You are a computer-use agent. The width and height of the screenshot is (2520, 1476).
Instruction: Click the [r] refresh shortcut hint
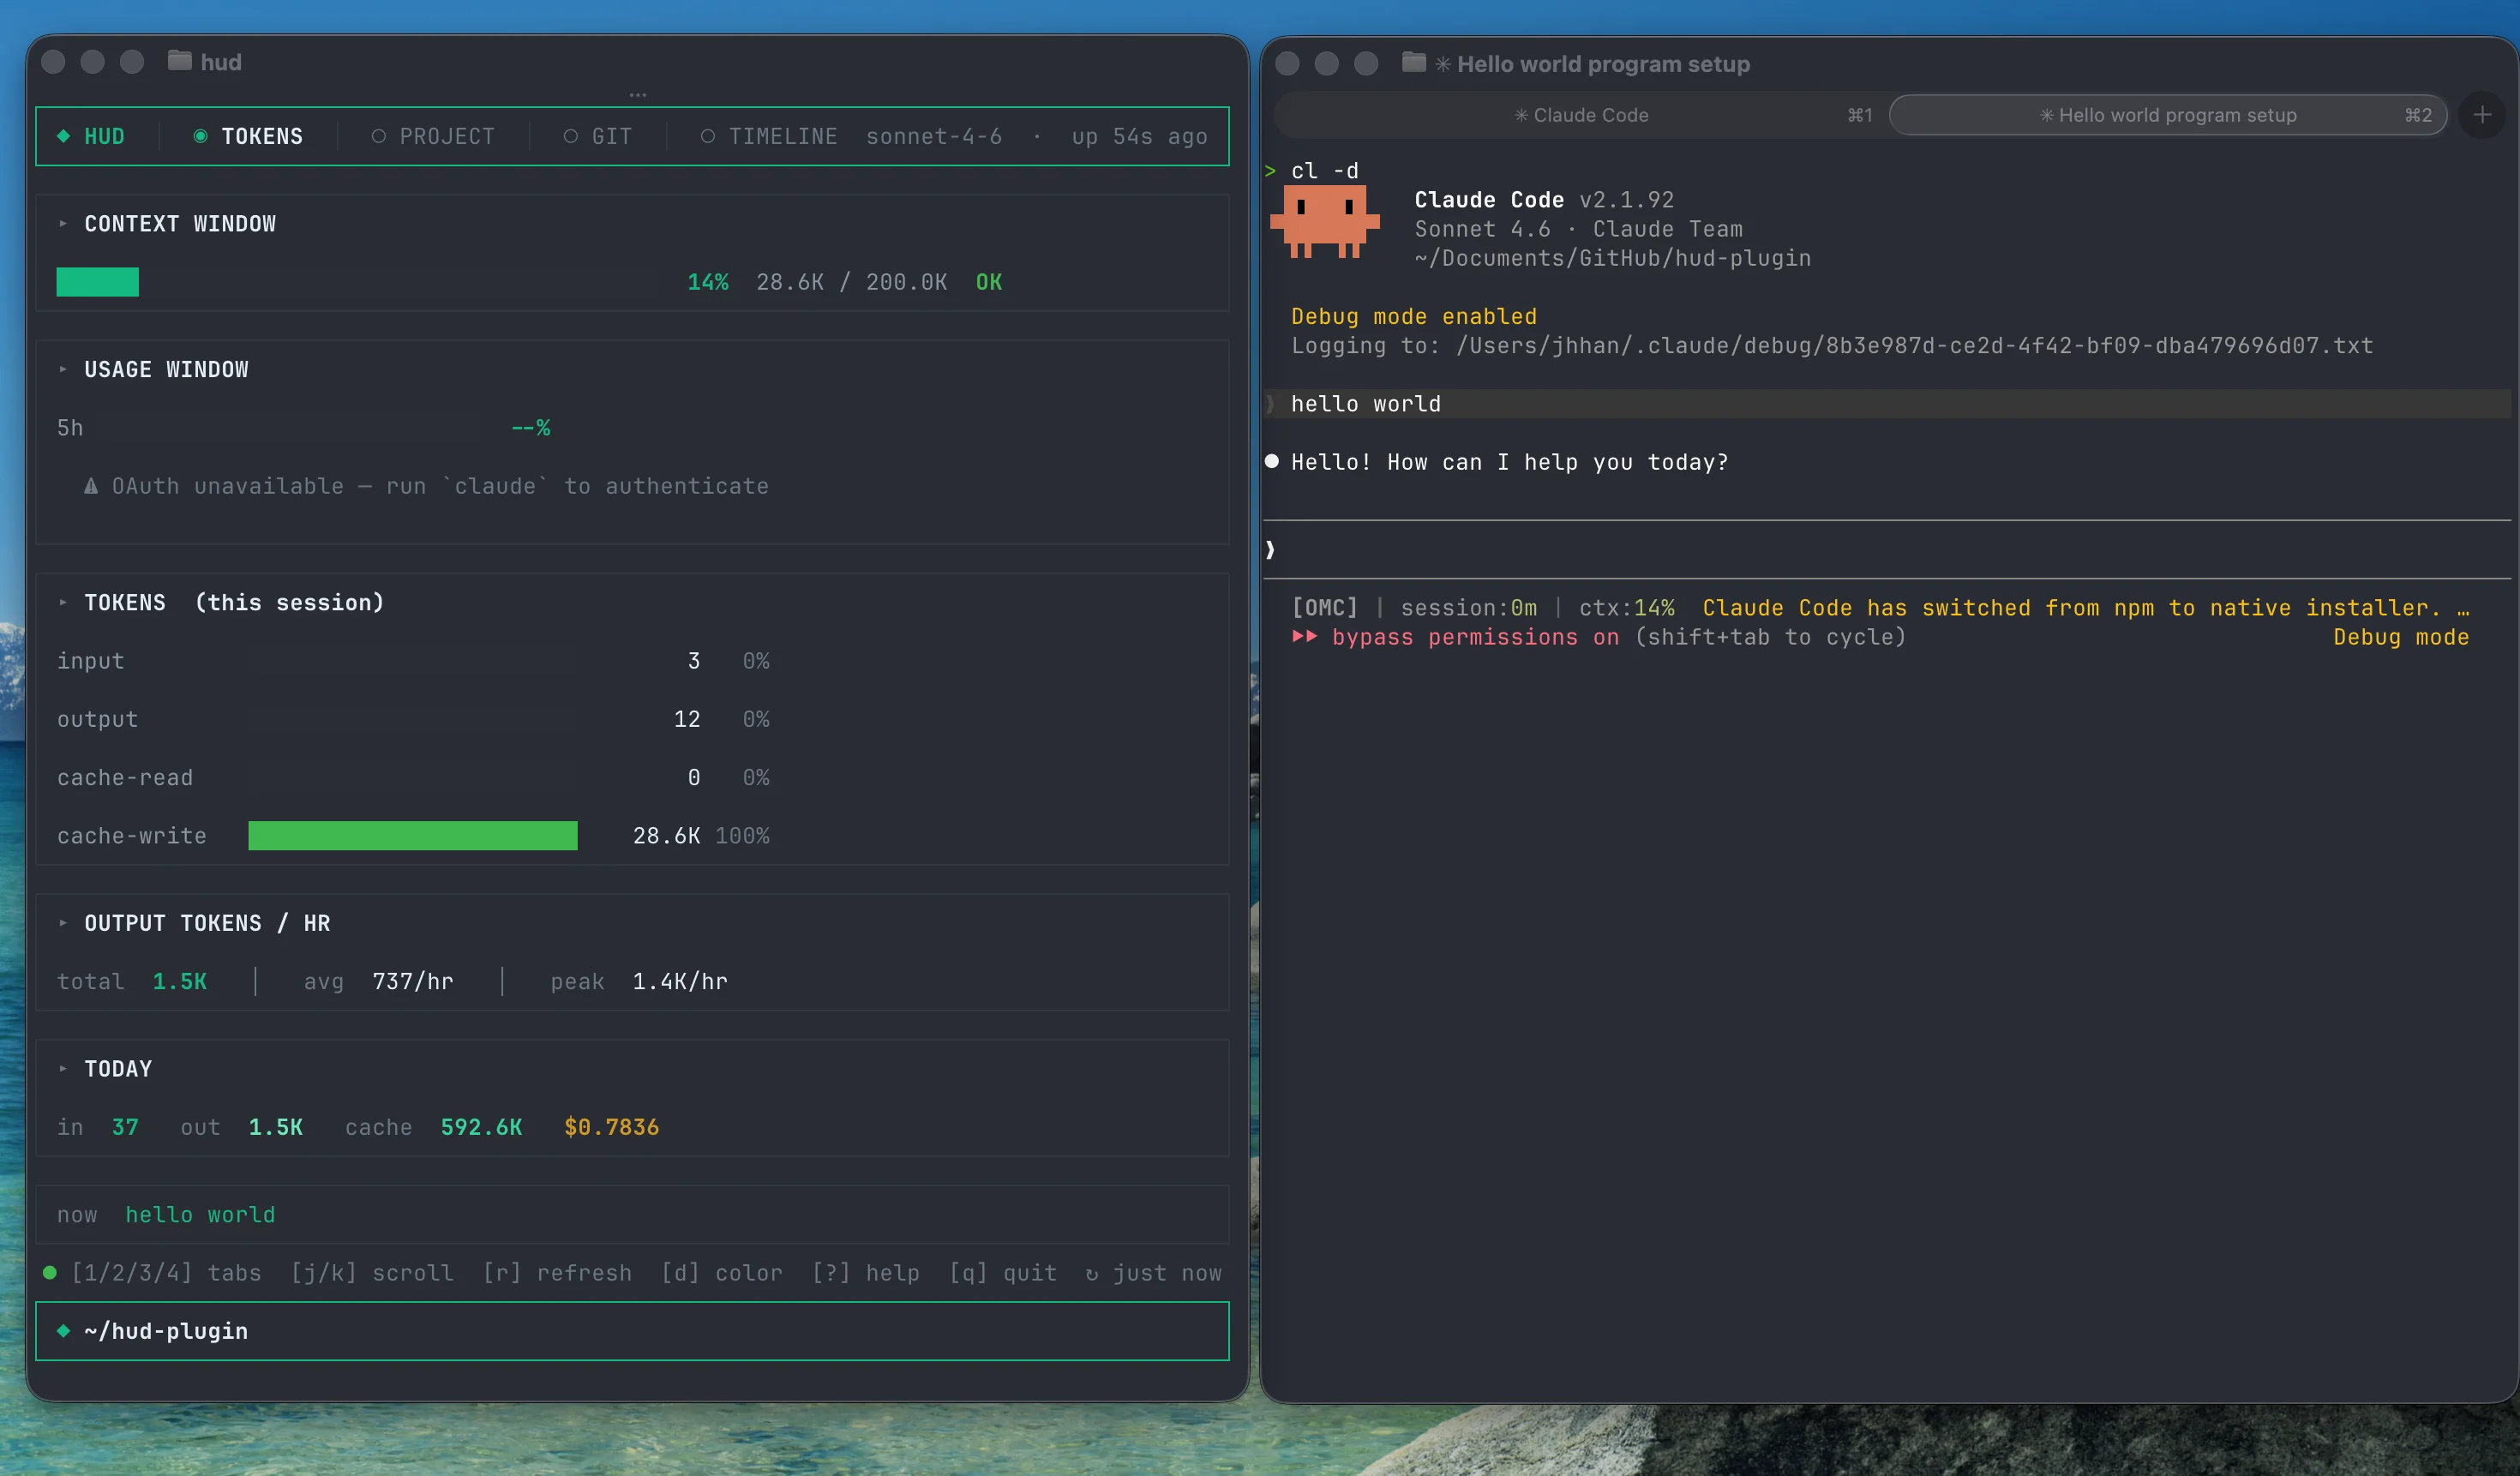557,1273
